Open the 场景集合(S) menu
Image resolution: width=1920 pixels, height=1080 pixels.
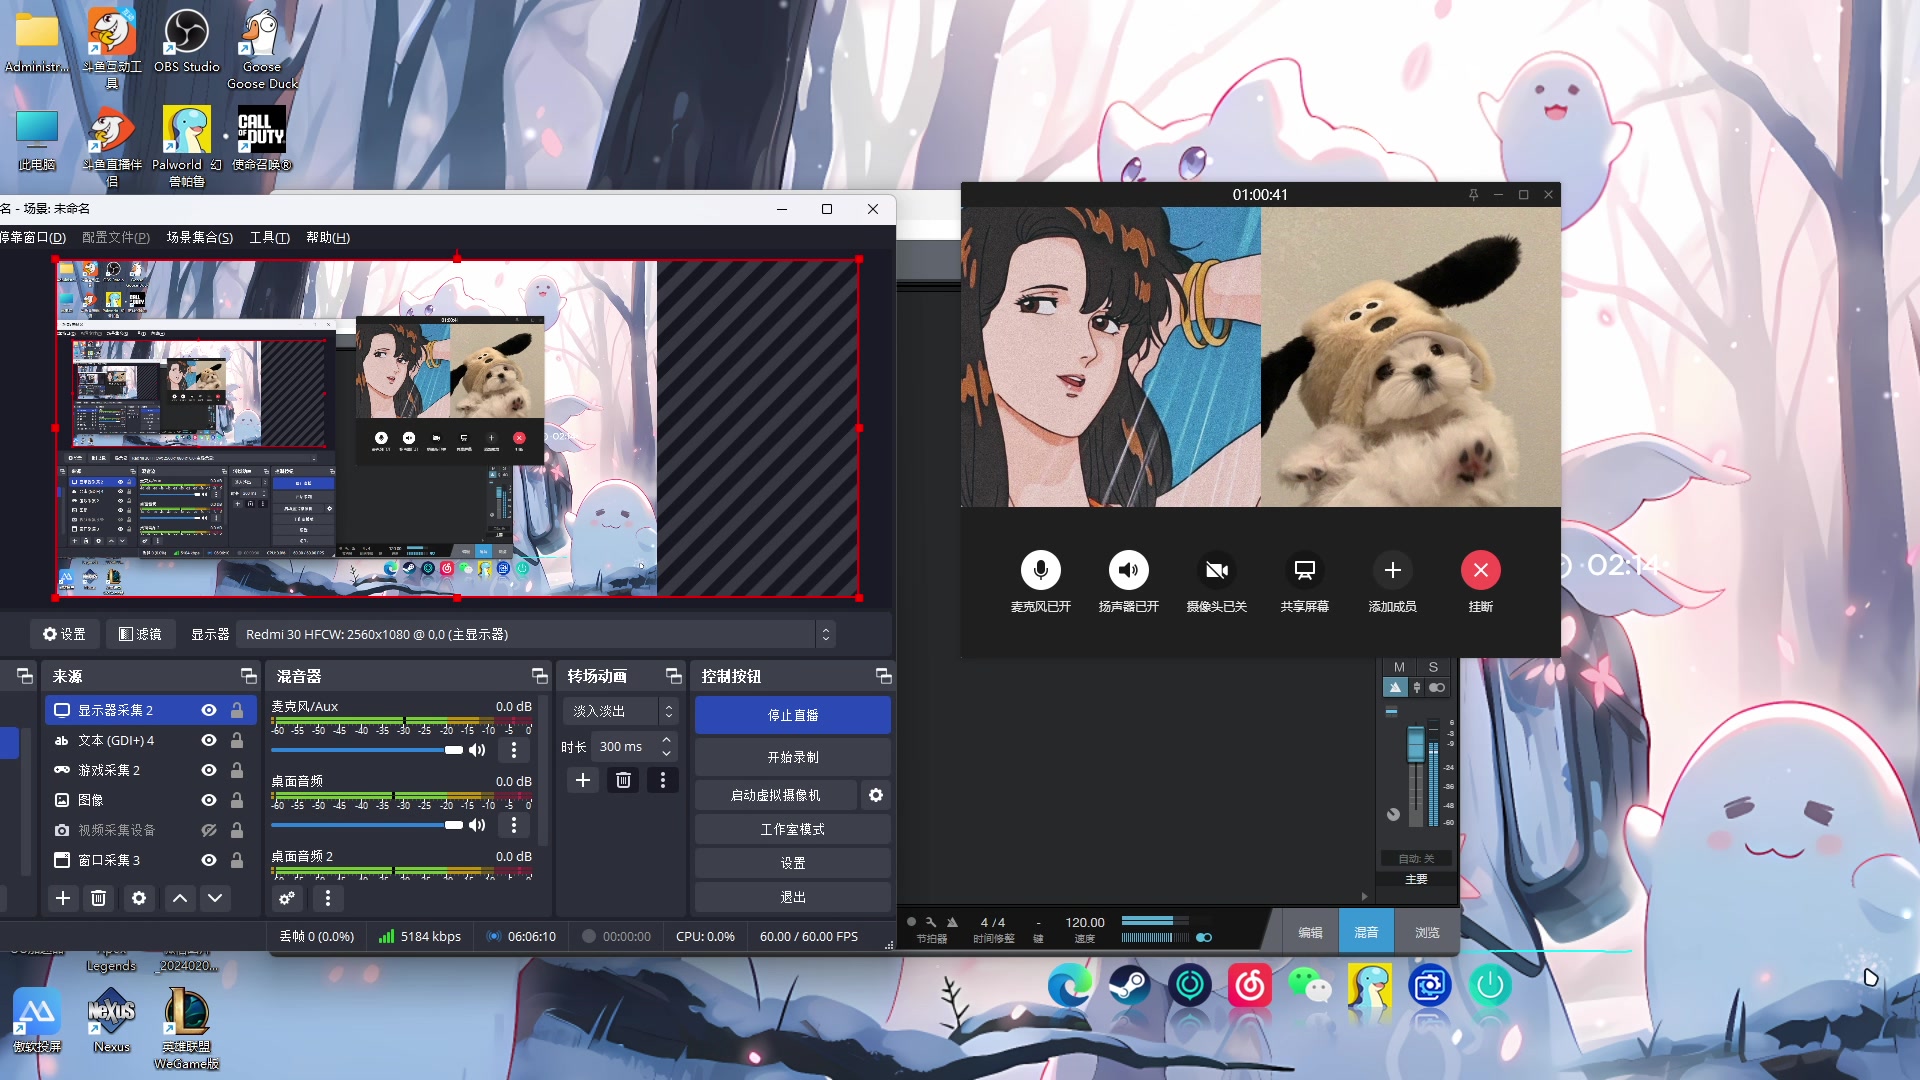pos(200,237)
